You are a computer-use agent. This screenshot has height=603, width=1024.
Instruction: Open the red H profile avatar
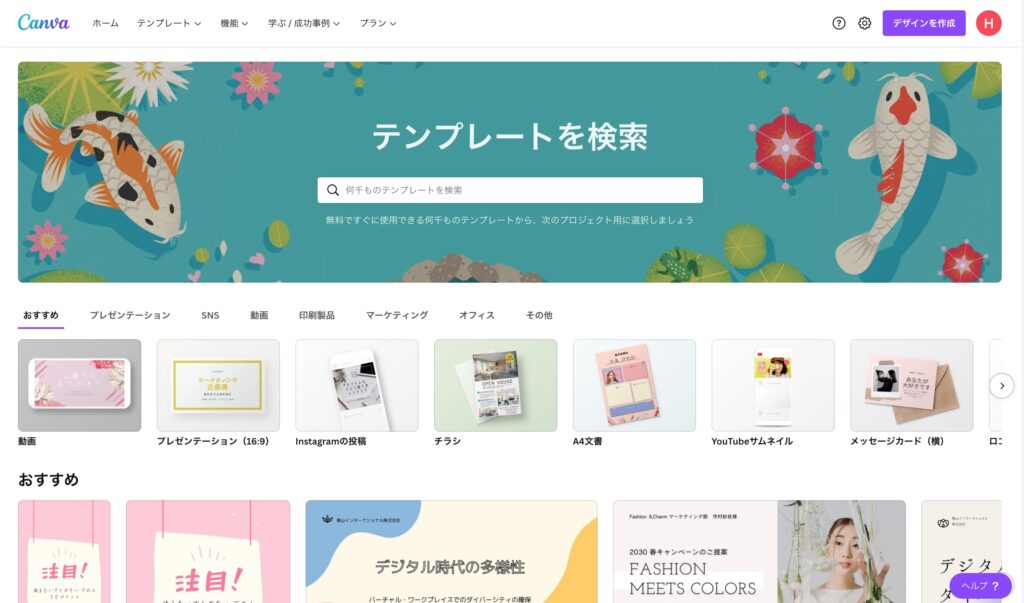(988, 23)
